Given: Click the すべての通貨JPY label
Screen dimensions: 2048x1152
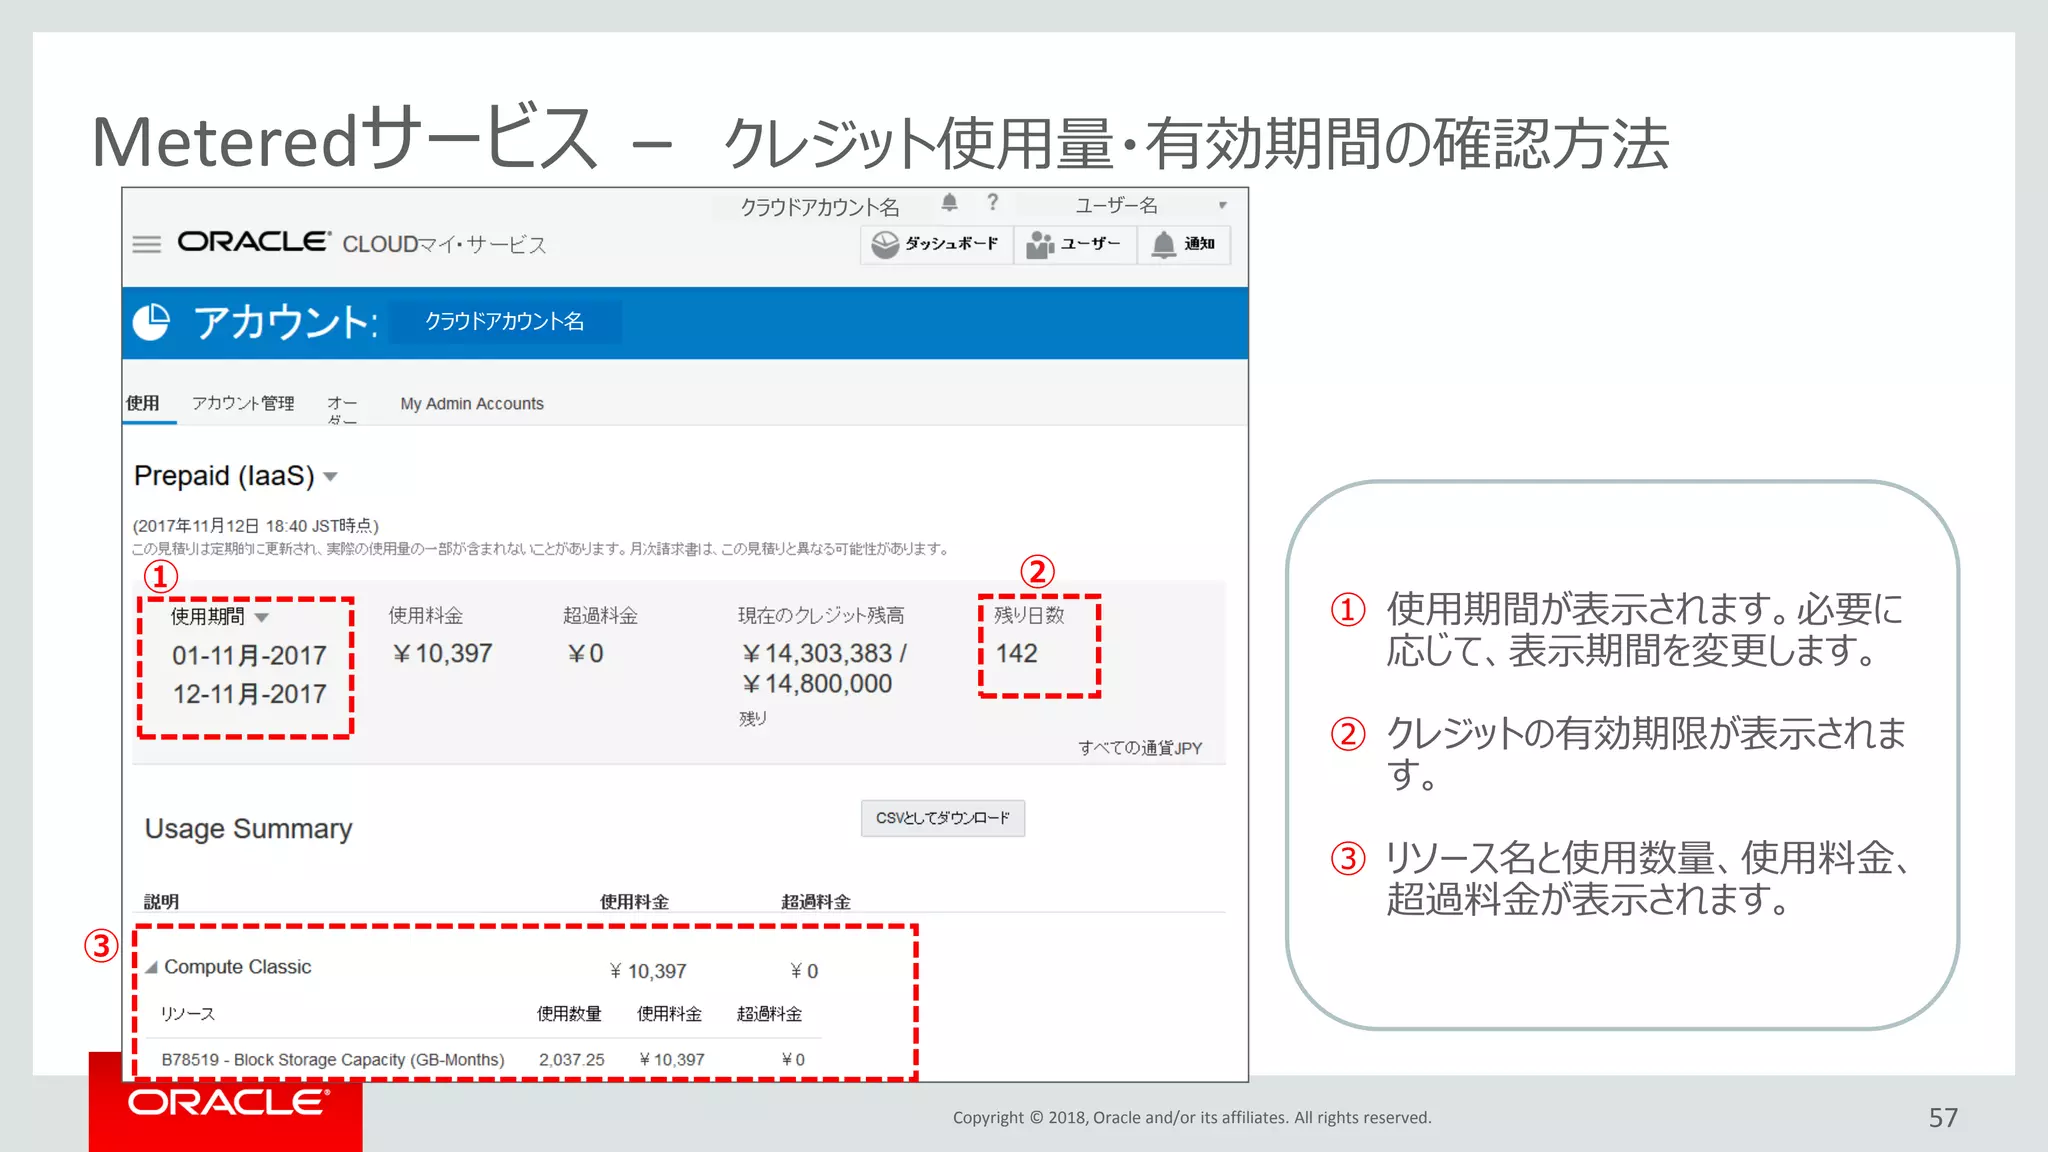Looking at the screenshot, I should (x=1140, y=748).
